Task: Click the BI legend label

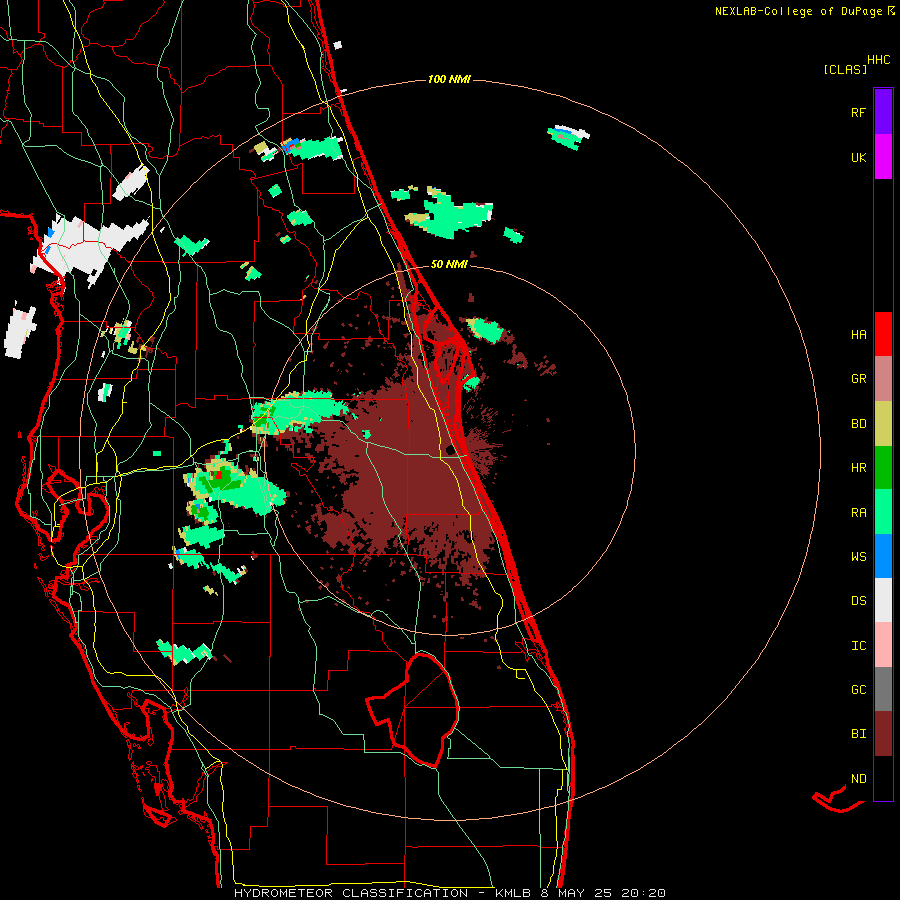Action: click(x=858, y=734)
